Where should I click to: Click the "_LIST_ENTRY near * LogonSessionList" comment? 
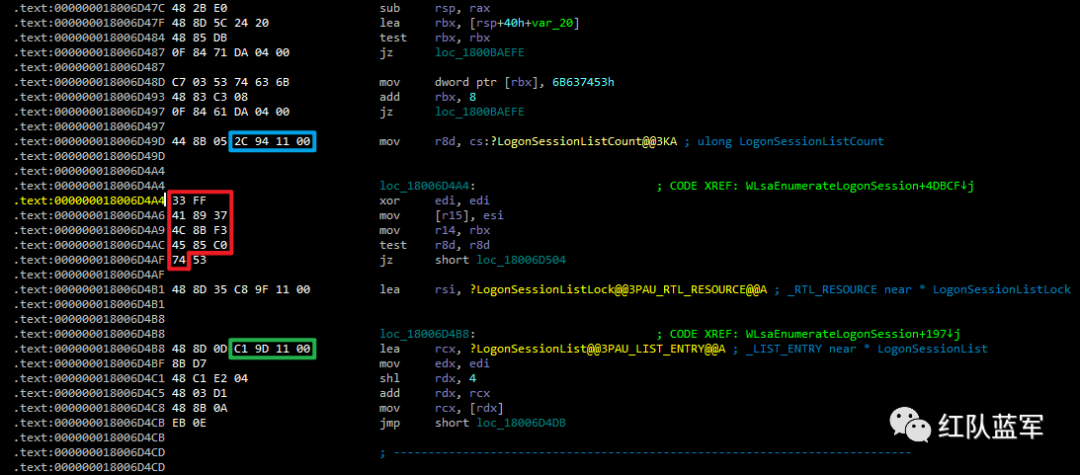click(x=867, y=349)
